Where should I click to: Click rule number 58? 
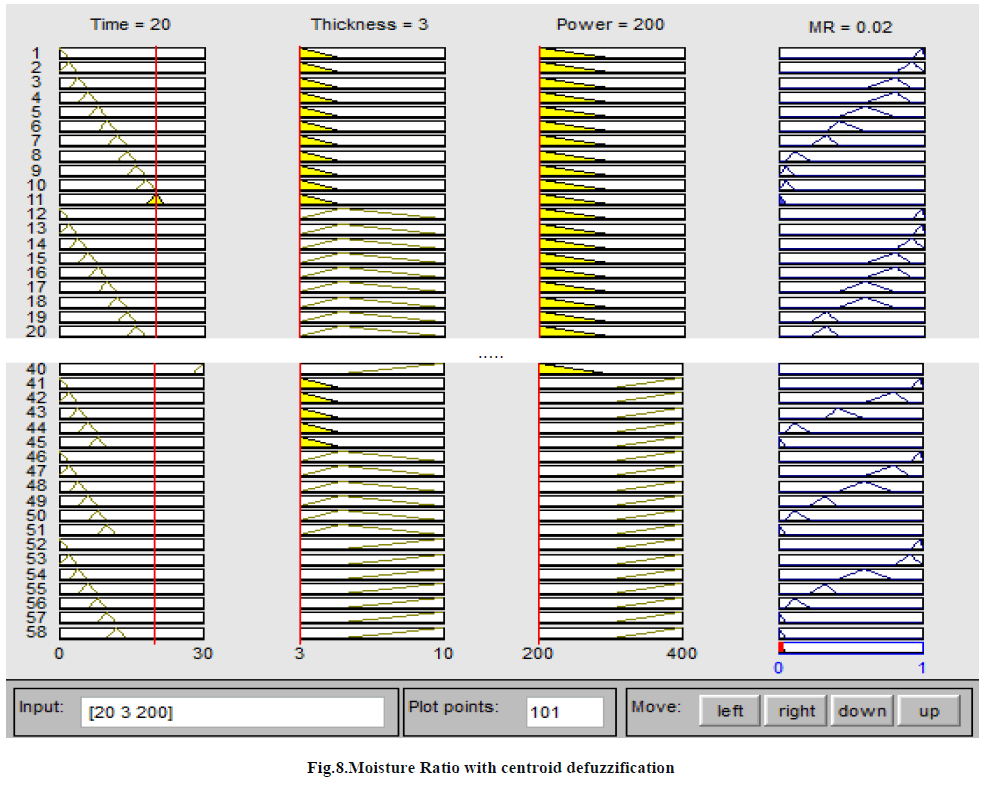(x=36, y=633)
